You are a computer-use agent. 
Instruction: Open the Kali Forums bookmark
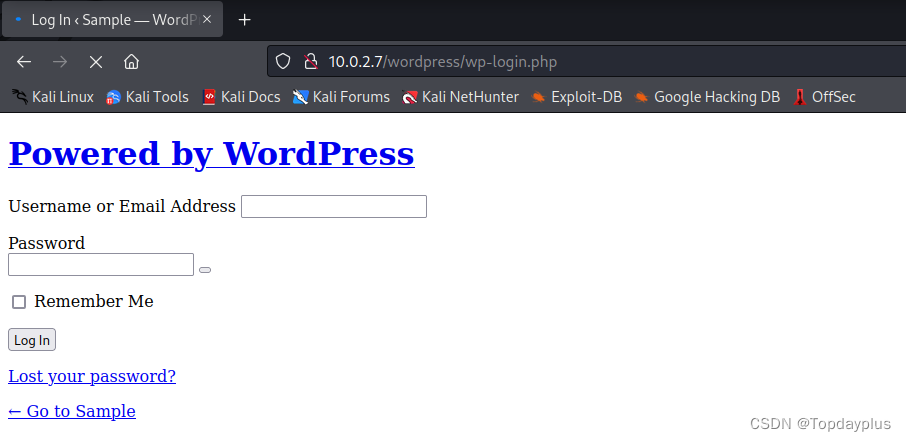341,97
